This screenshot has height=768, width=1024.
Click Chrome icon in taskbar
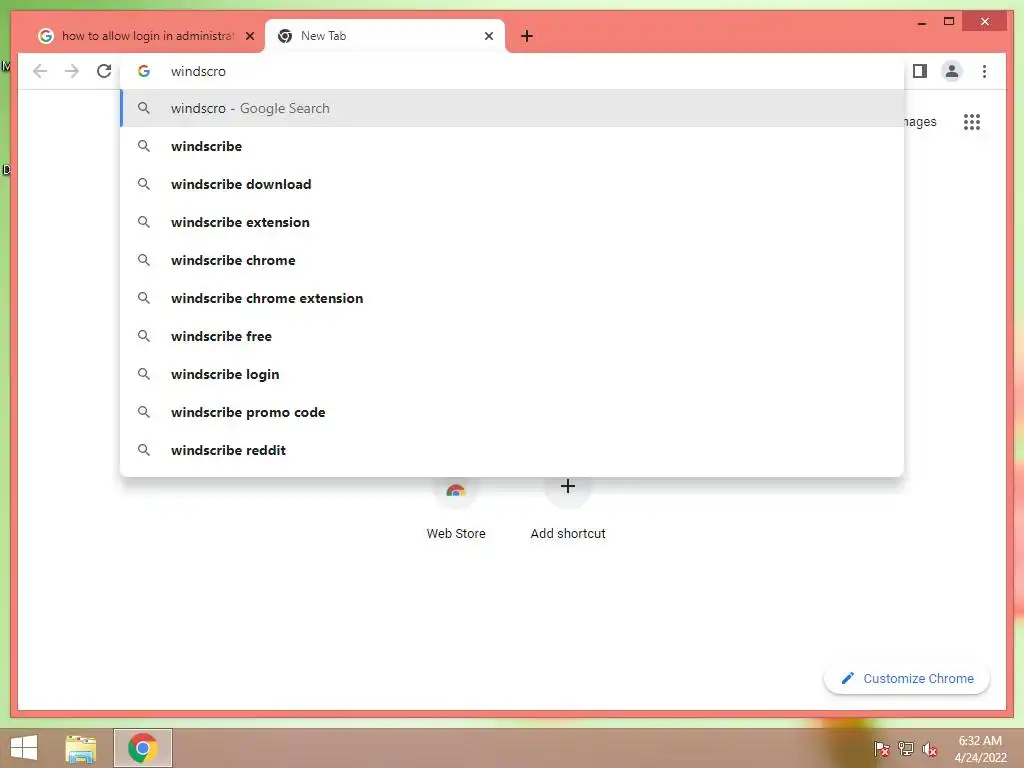point(142,748)
